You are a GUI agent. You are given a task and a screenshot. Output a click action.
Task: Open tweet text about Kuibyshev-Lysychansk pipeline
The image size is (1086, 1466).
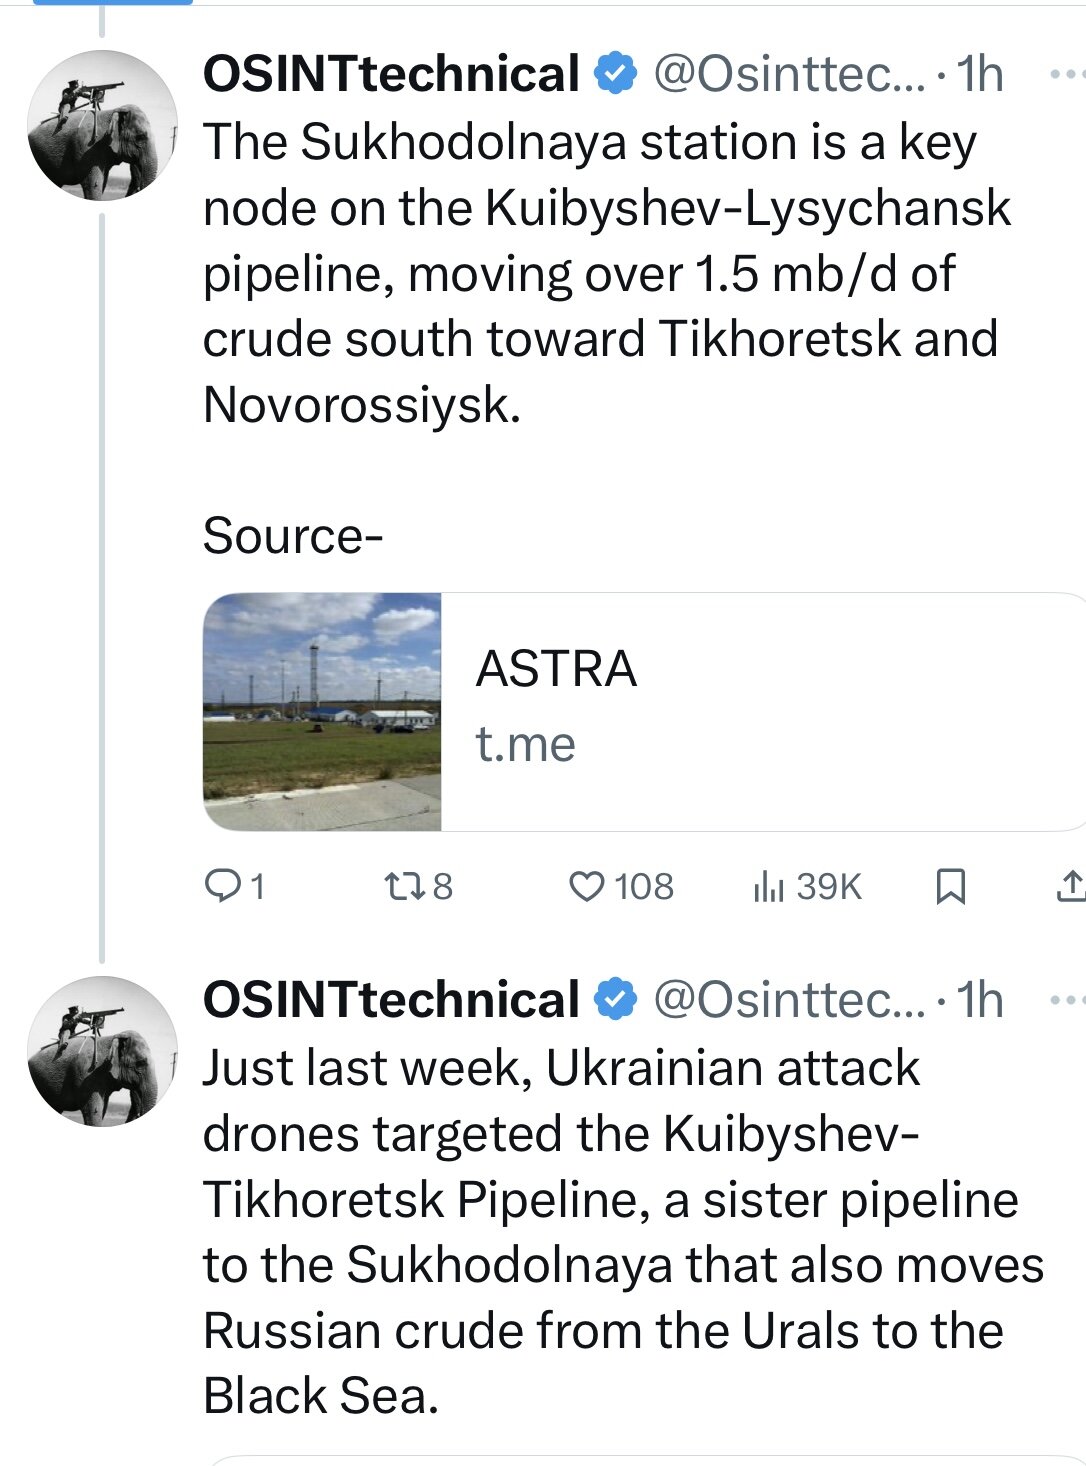600,273
